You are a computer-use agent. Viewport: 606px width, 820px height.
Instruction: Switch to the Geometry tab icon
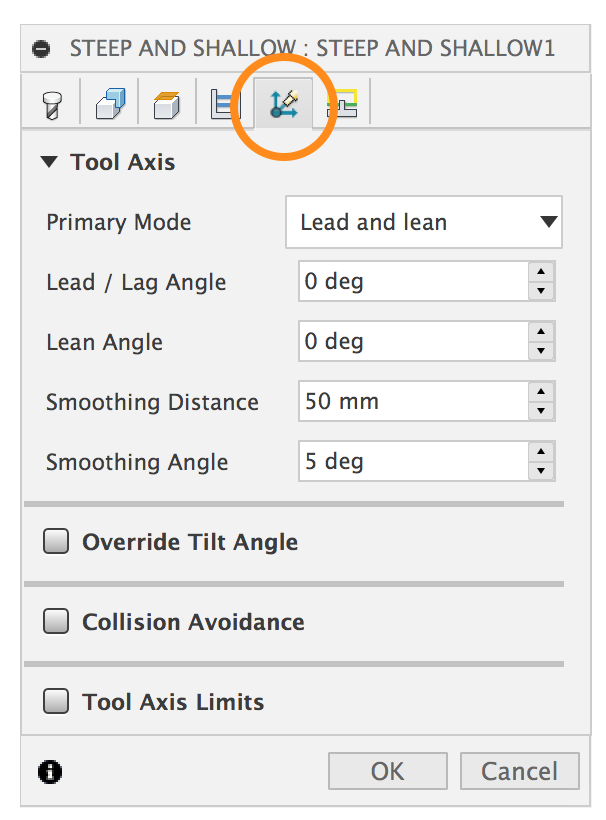tap(109, 103)
